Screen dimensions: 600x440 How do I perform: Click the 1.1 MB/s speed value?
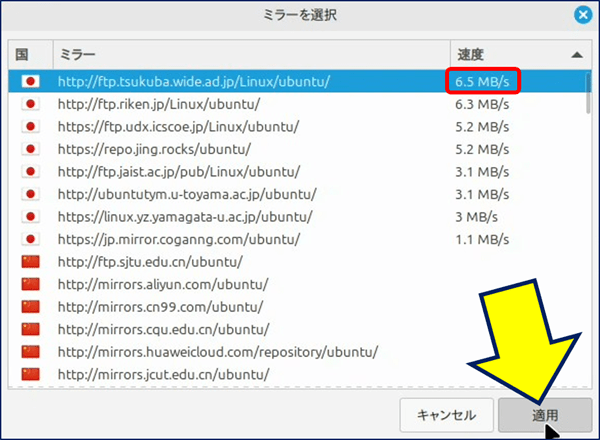pos(482,240)
